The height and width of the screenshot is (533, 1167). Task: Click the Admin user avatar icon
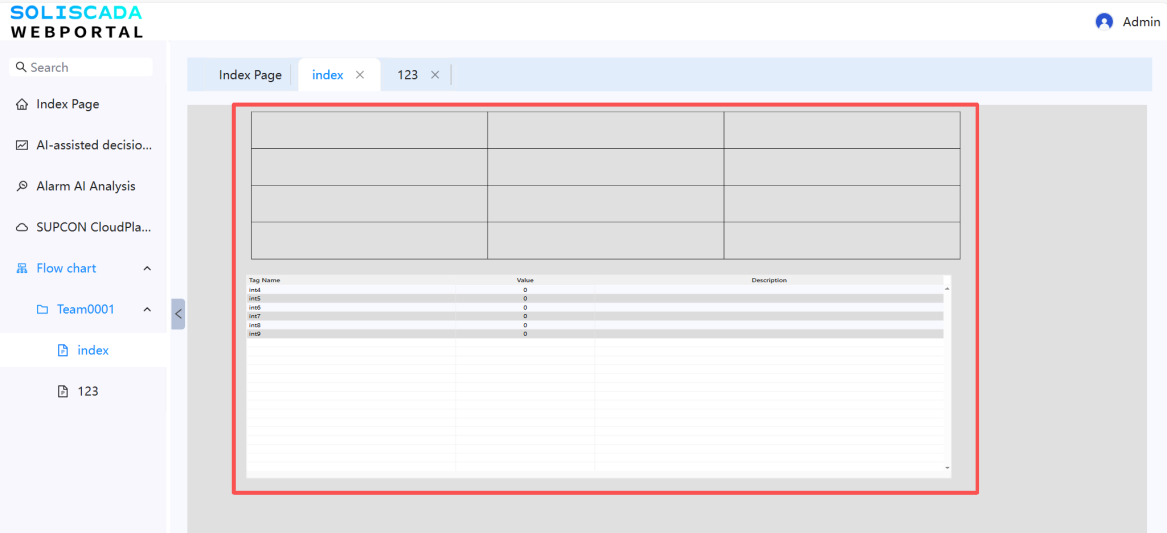click(1104, 22)
